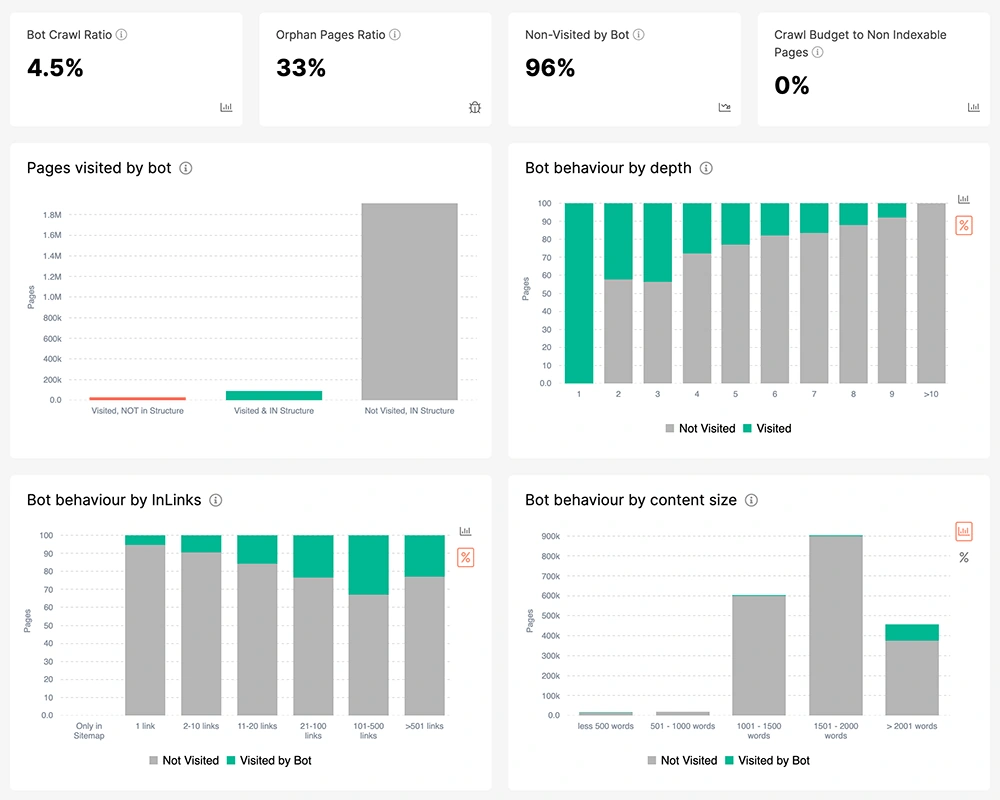Screen dimensions: 1000x800
Task: Click the trend chart icon on Non-Visited by Bot card
Action: pyautogui.click(x=725, y=107)
